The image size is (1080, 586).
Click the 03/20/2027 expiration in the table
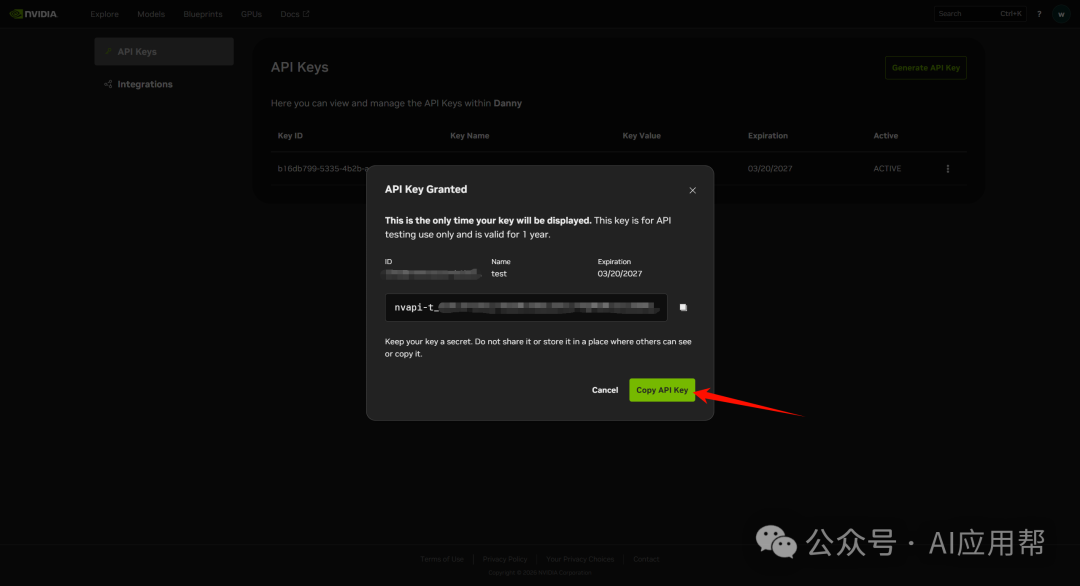pos(769,169)
